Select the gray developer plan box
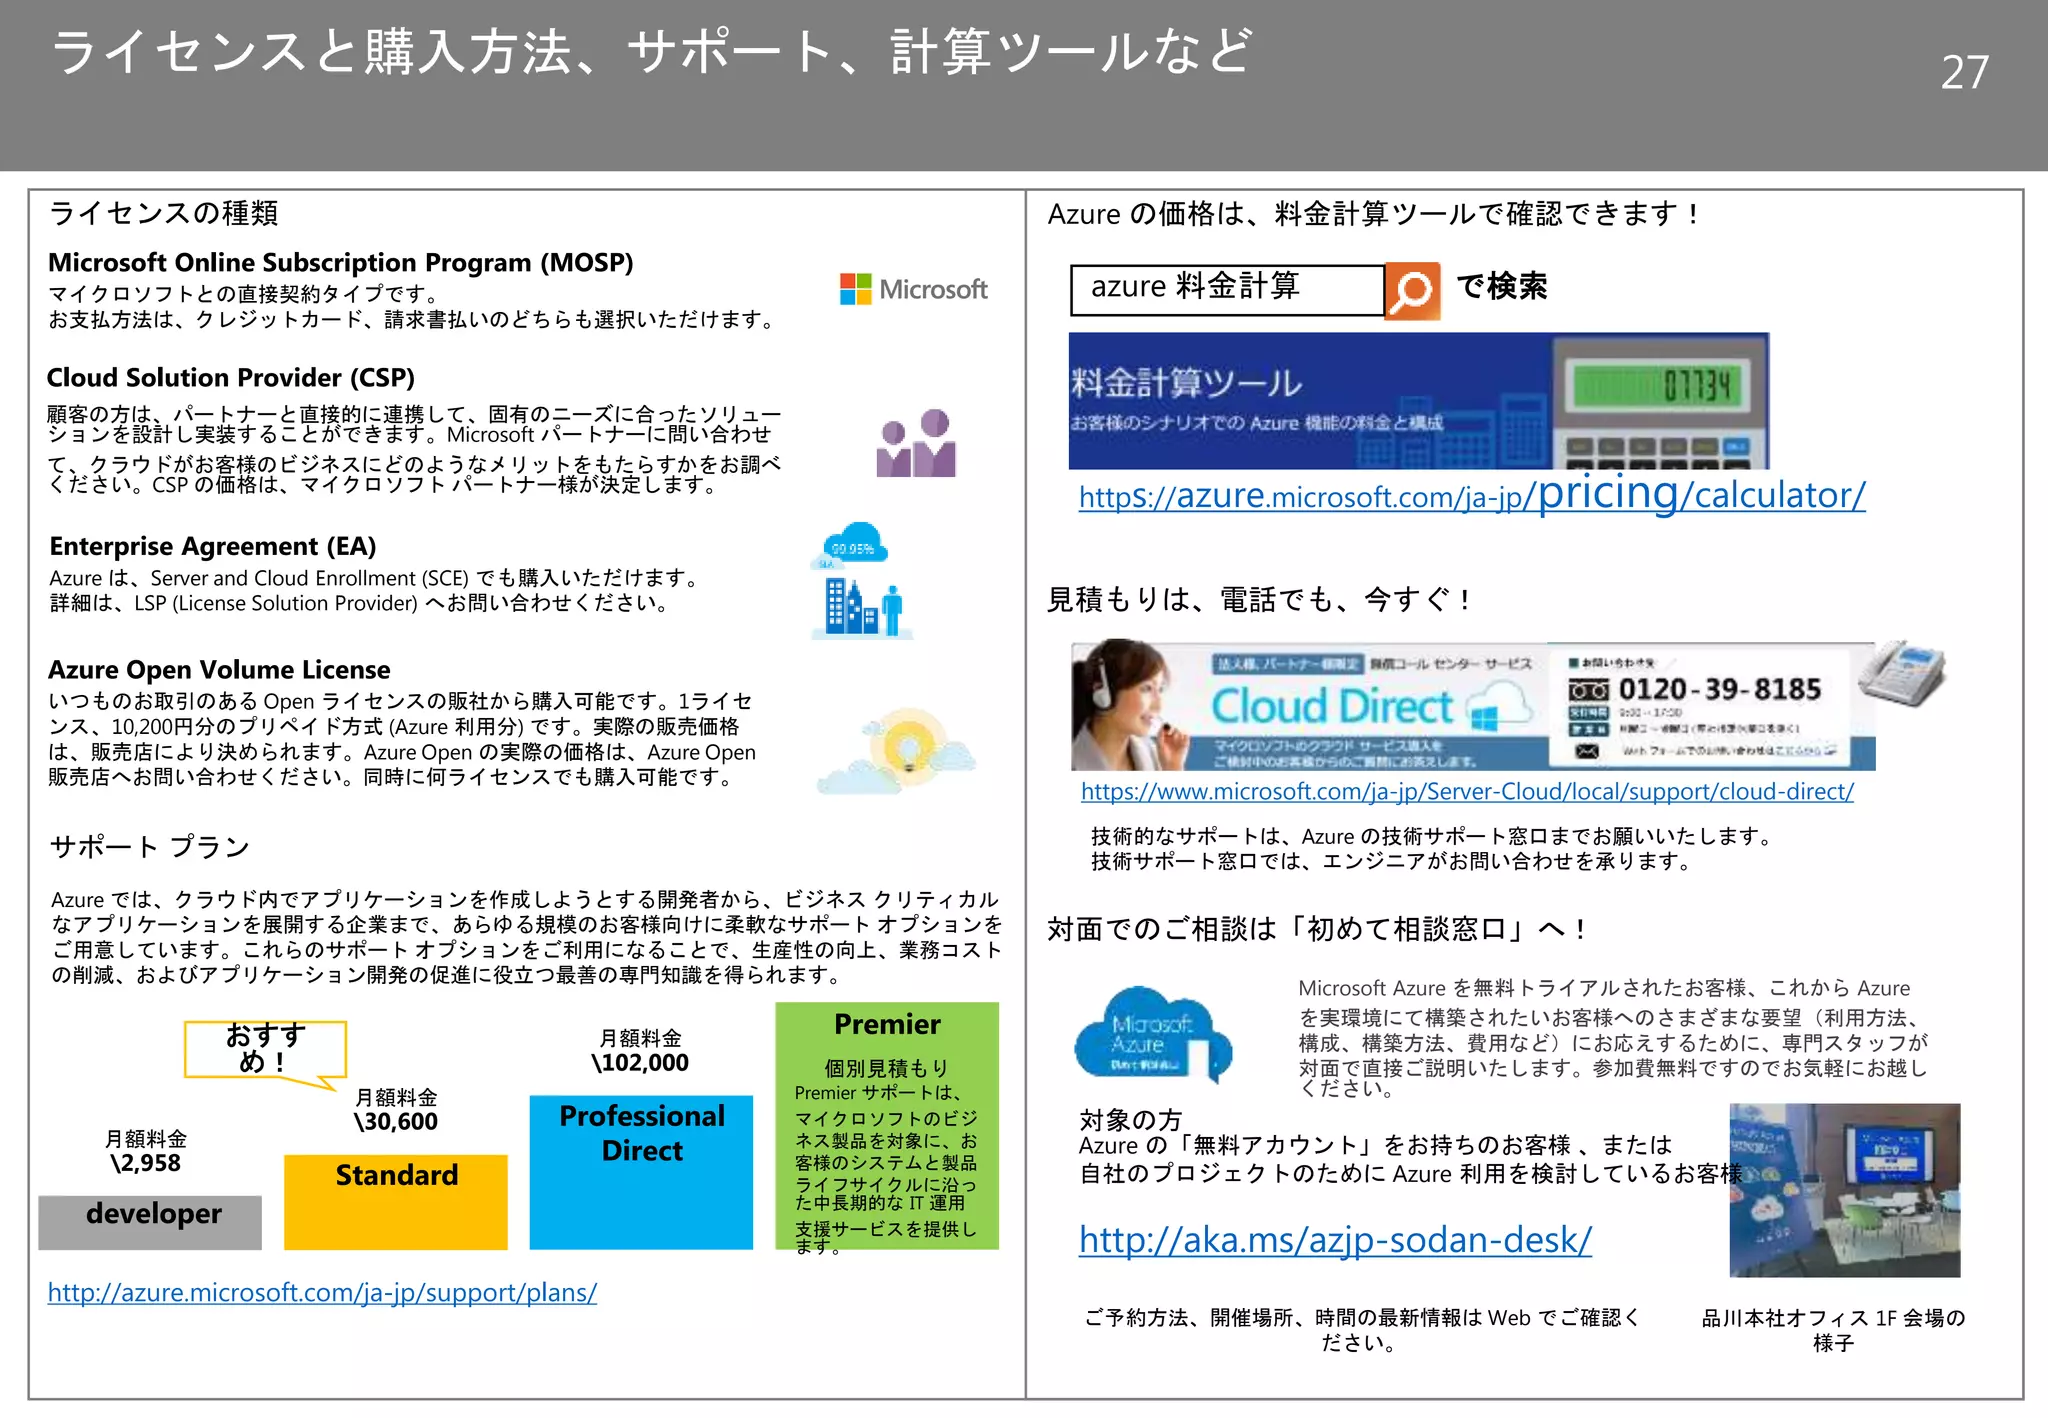The image size is (2048, 1418). [150, 1222]
